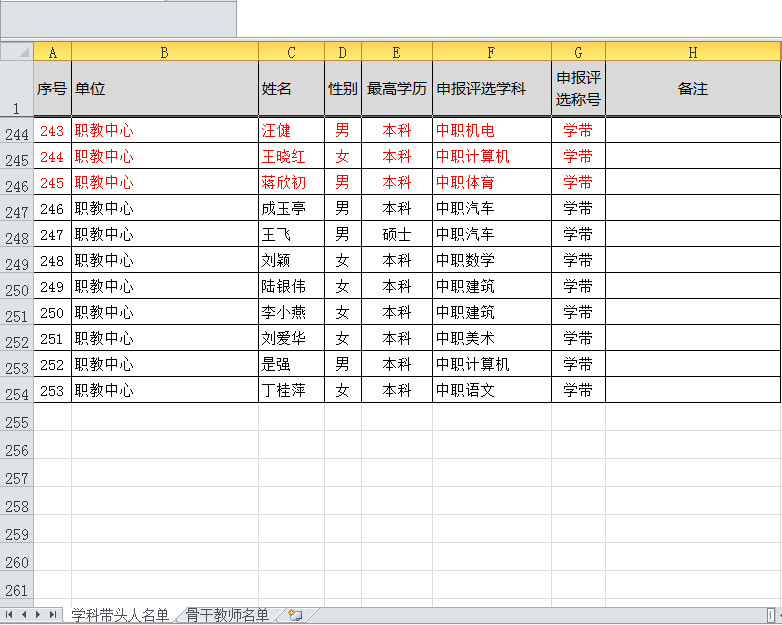Select row 258 header
The width and height of the screenshot is (782, 625).
pyautogui.click(x=17, y=507)
